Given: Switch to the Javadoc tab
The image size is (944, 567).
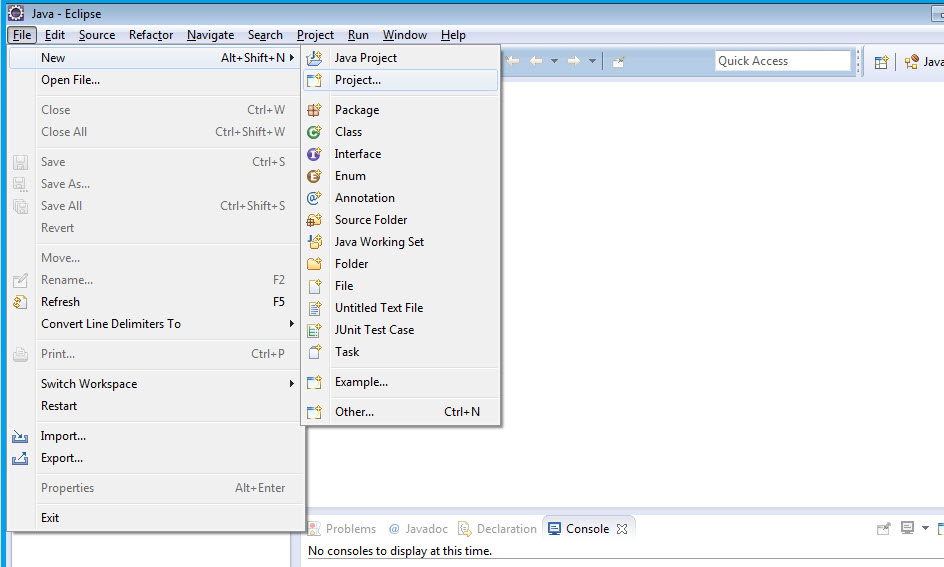Looking at the screenshot, I should tap(418, 529).
